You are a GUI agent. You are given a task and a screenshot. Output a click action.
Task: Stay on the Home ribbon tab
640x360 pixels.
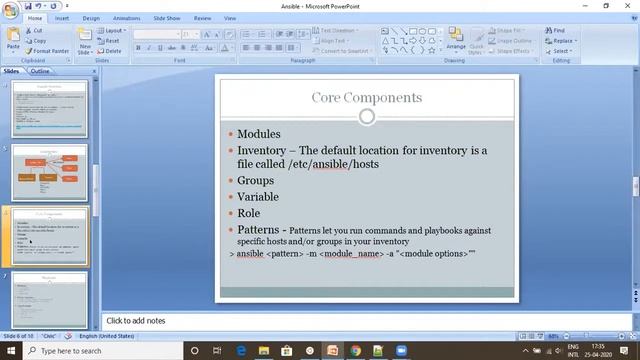click(x=35, y=18)
